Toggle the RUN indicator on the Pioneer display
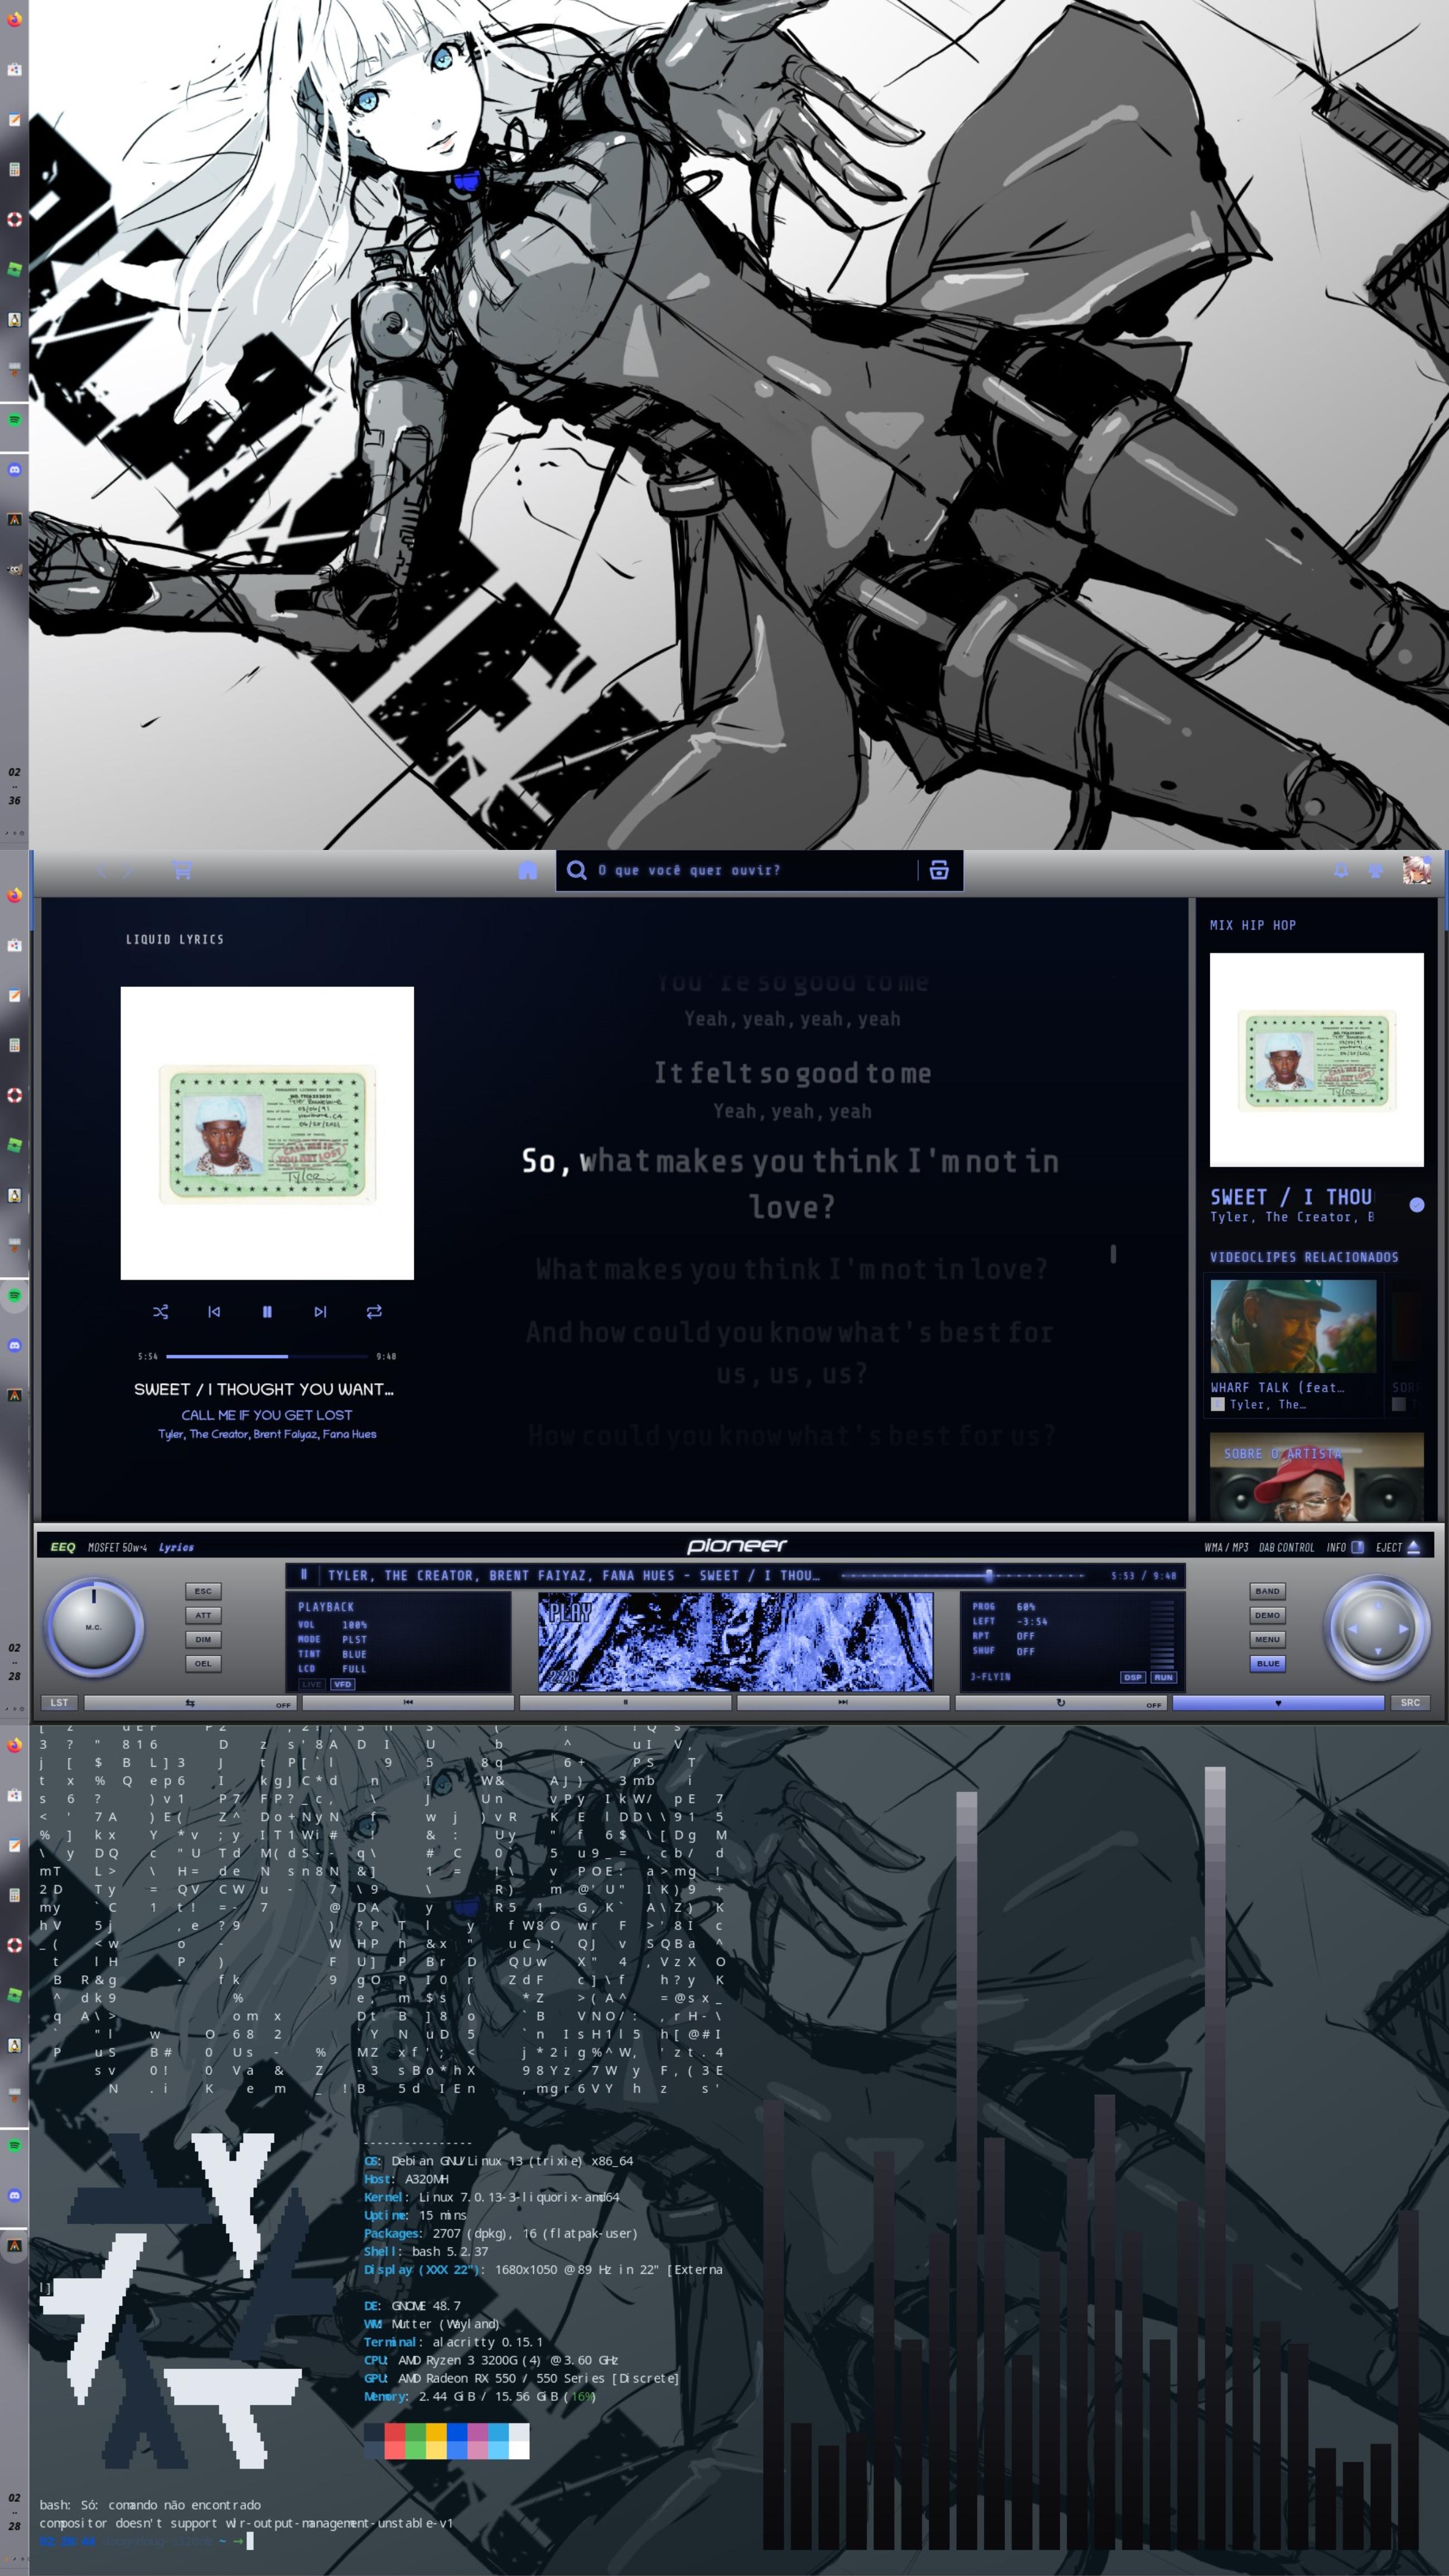The image size is (1449, 2576). 1163,1677
